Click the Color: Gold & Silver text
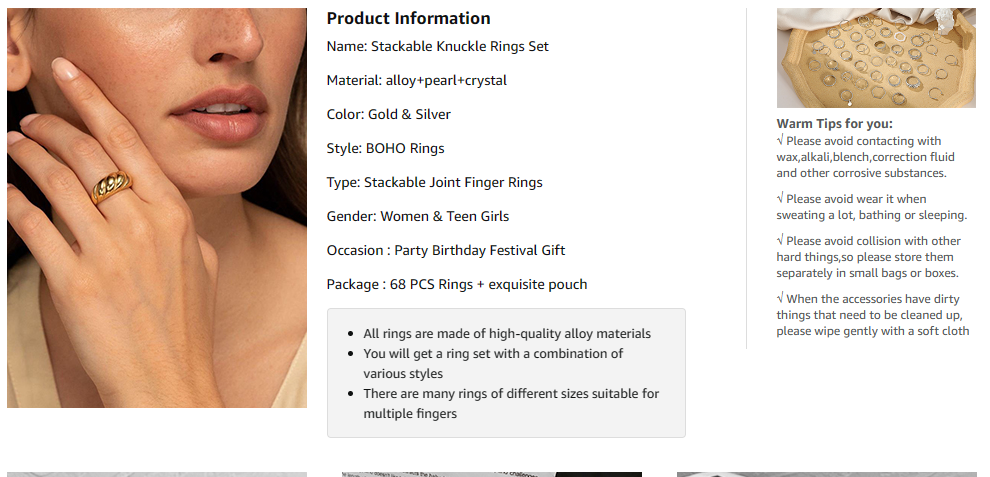The height and width of the screenshot is (477, 990). pos(388,114)
